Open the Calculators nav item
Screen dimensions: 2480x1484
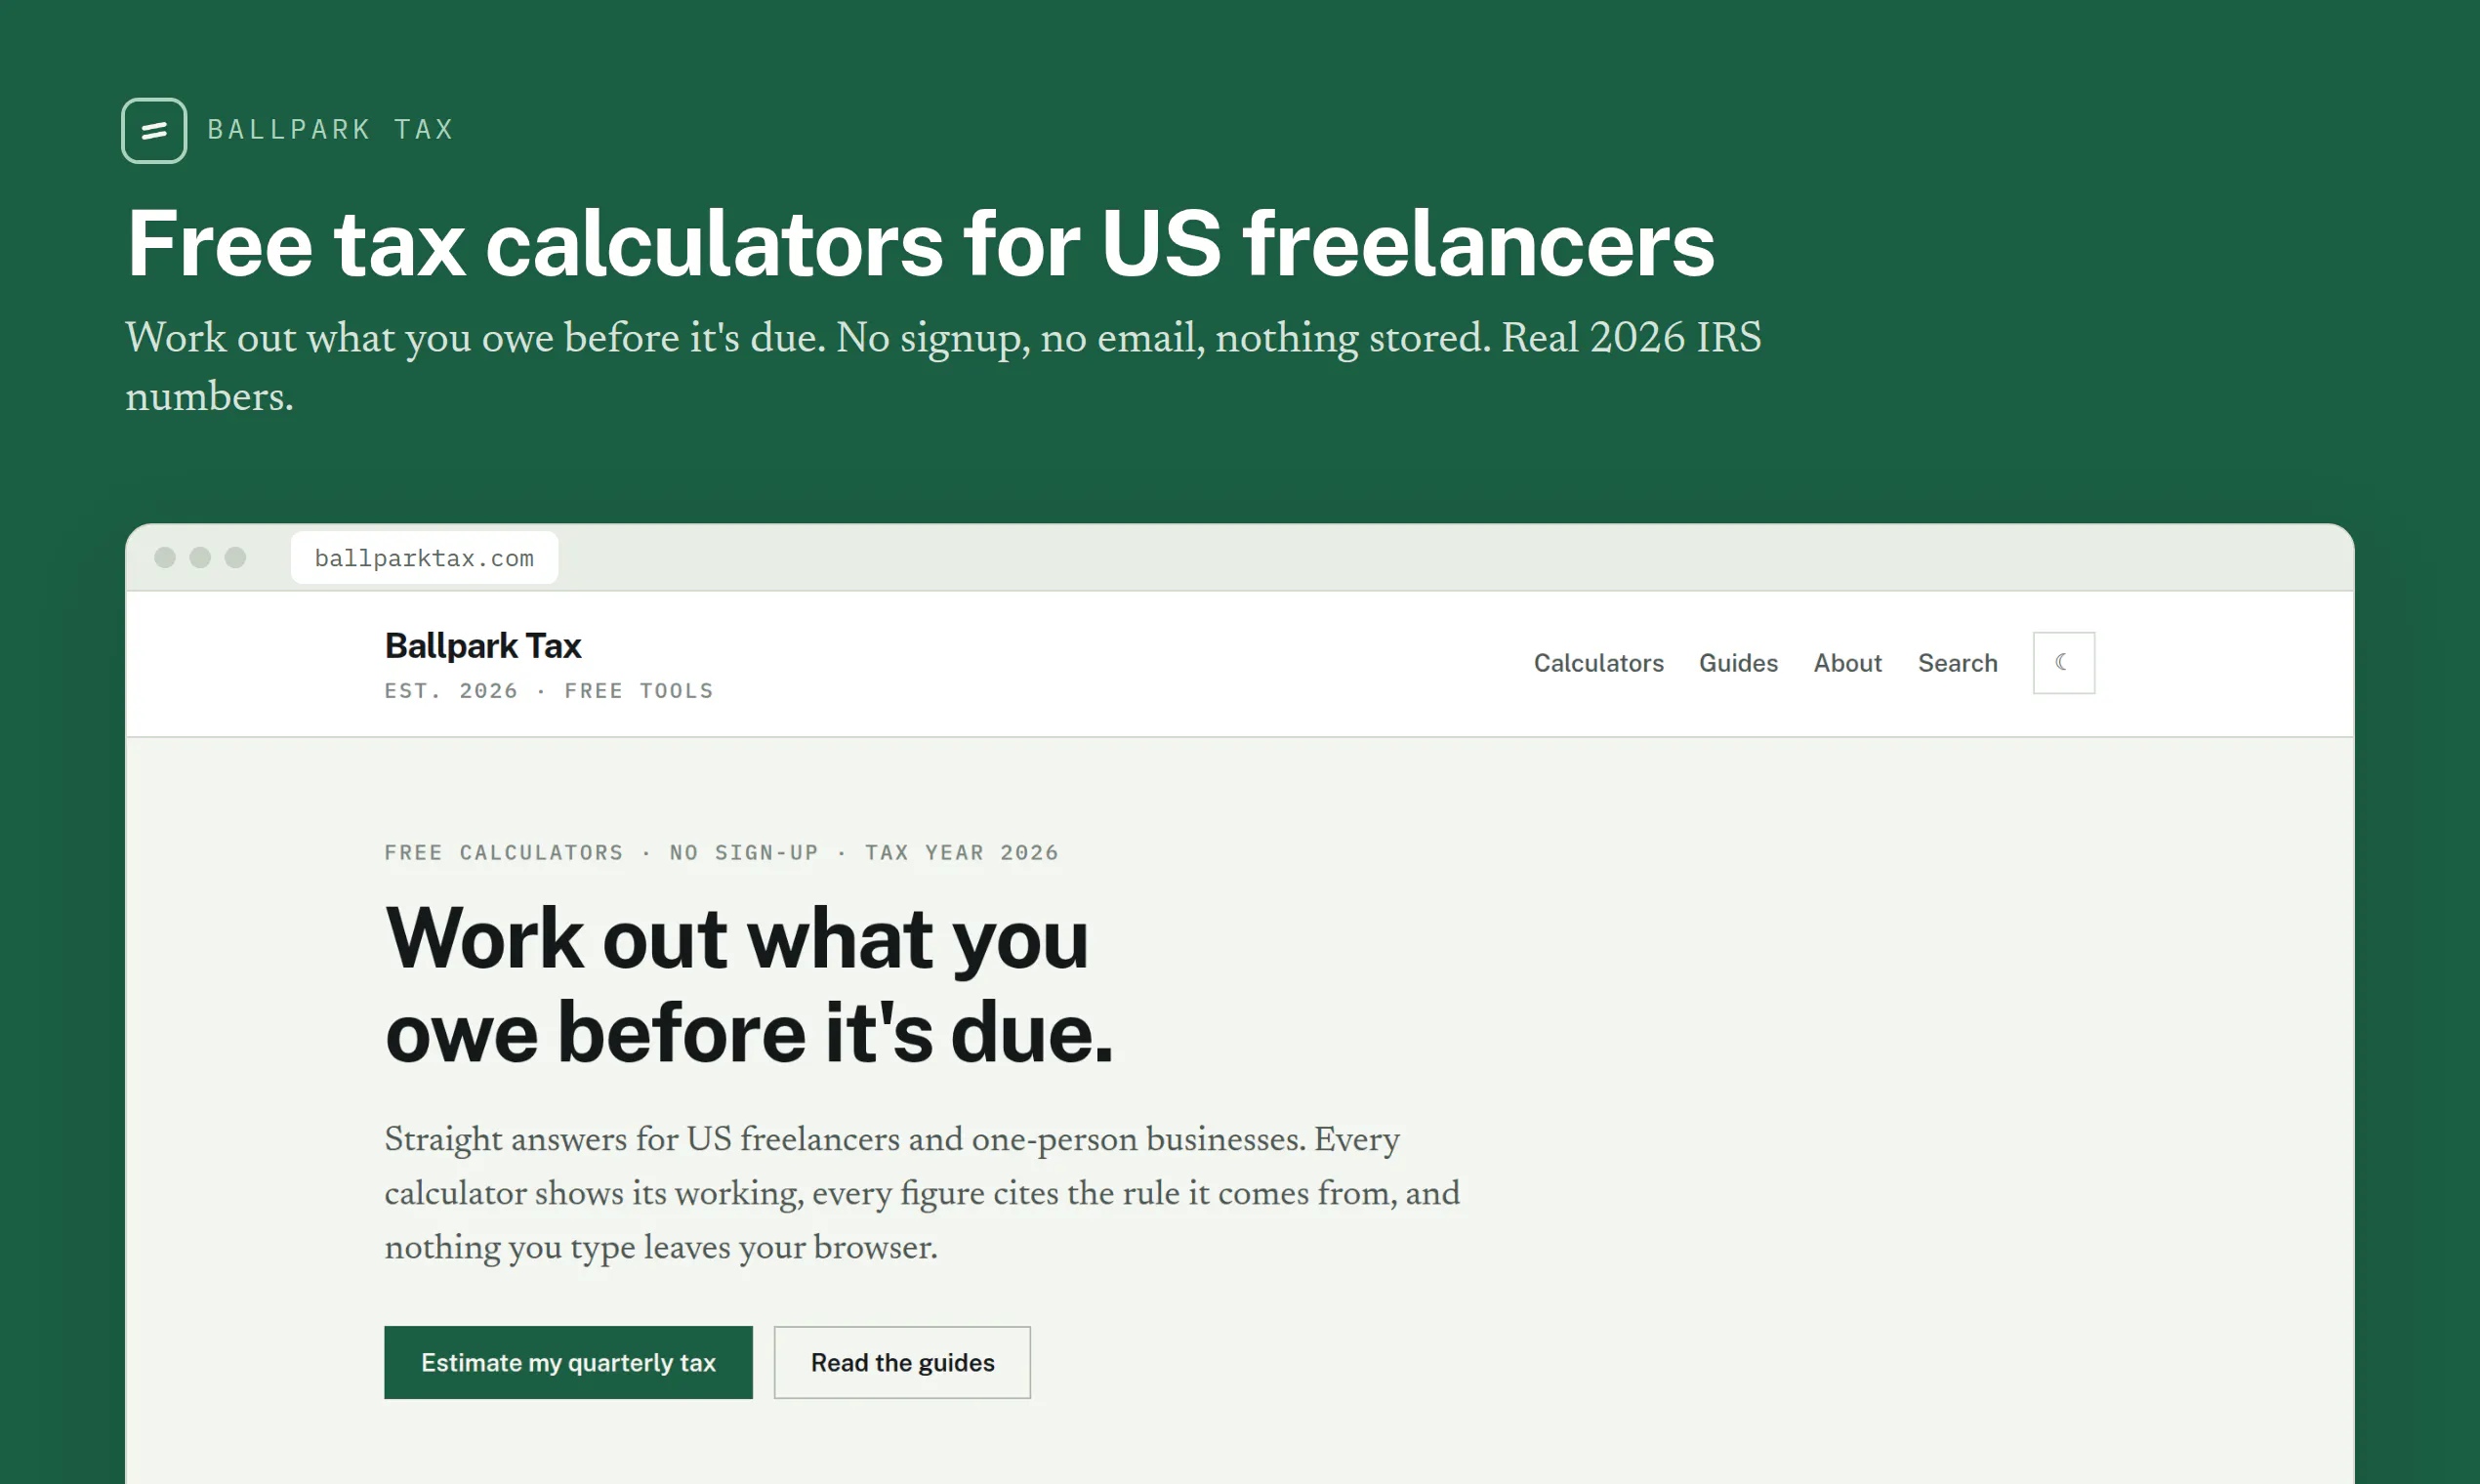coord(1598,663)
